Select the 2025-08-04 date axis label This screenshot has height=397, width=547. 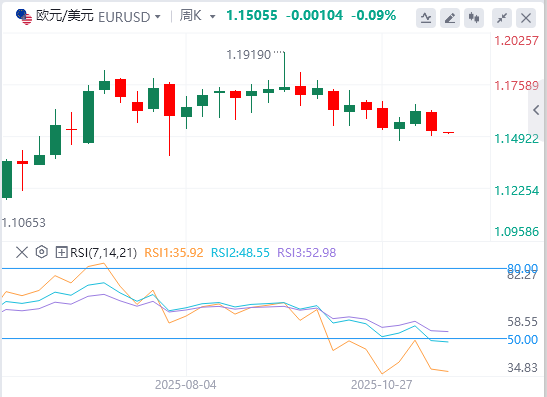(x=186, y=385)
